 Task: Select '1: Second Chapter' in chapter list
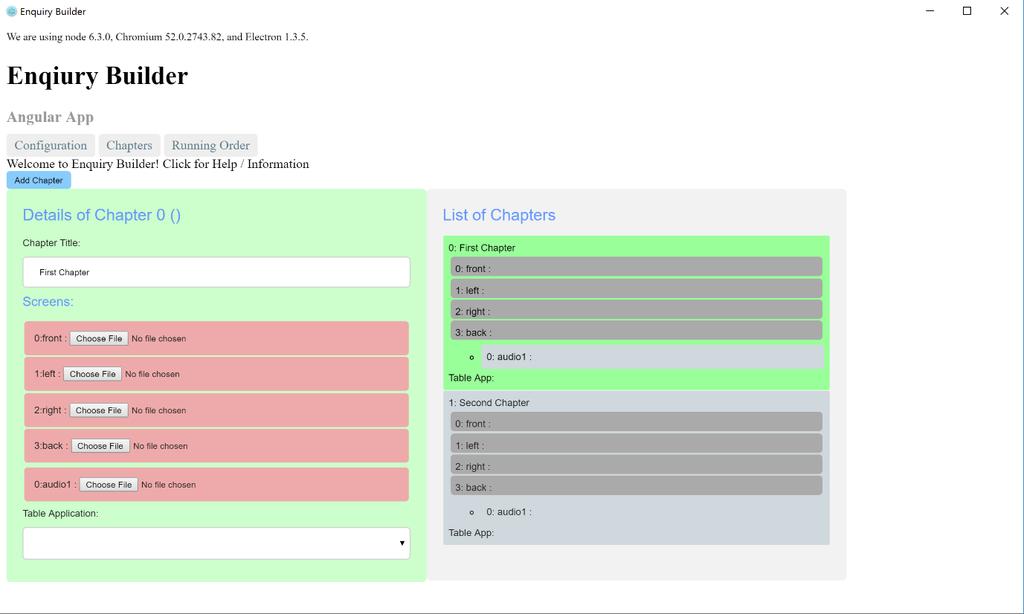pos(488,402)
